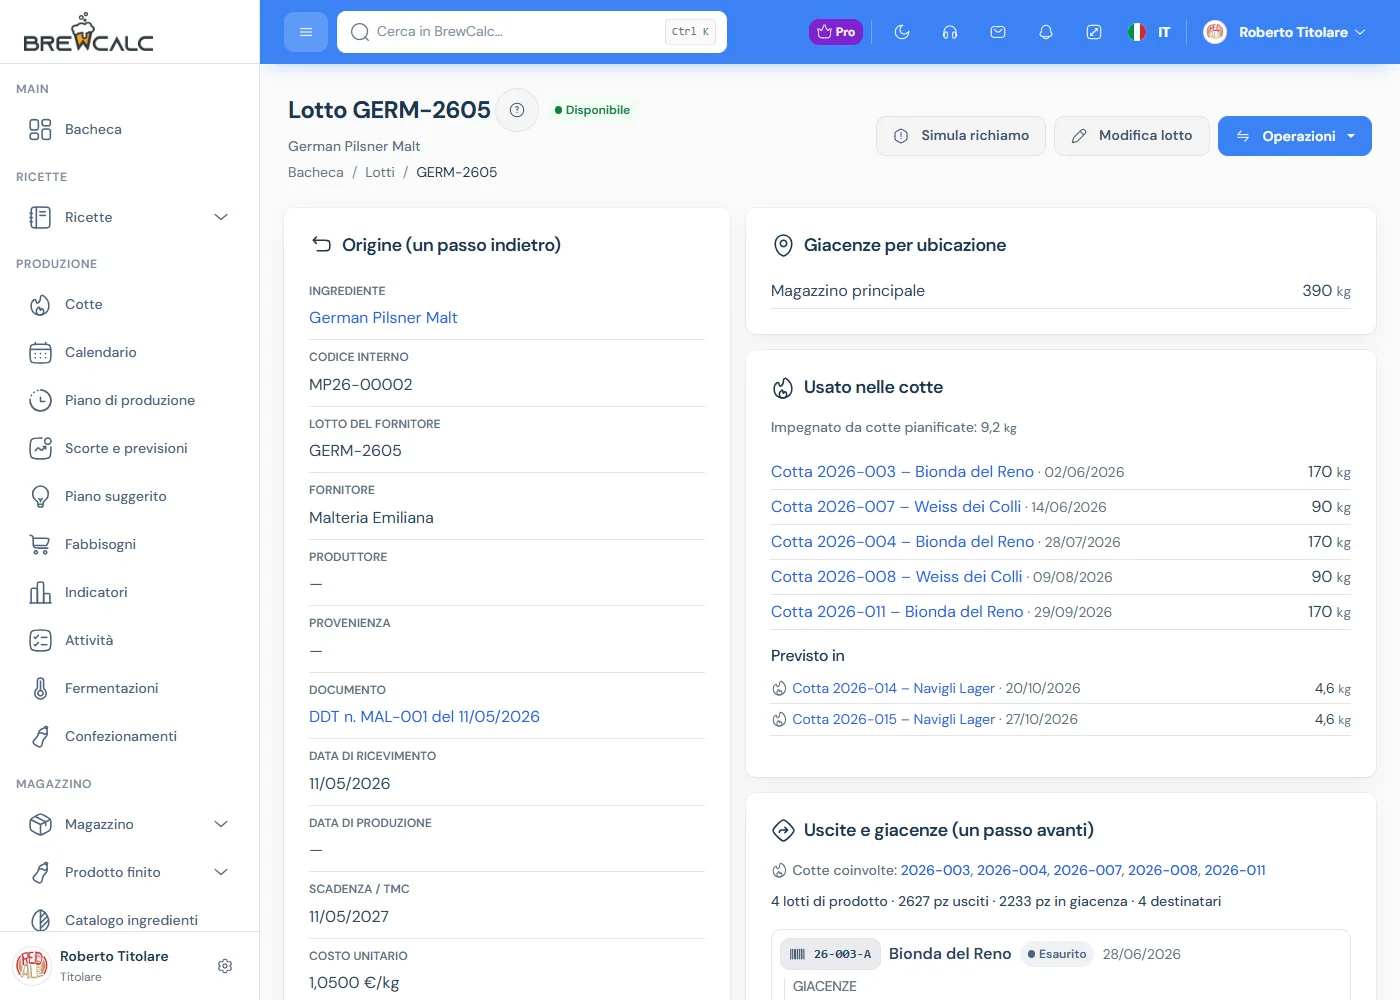
Task: Open notifications bell icon
Action: click(1046, 32)
